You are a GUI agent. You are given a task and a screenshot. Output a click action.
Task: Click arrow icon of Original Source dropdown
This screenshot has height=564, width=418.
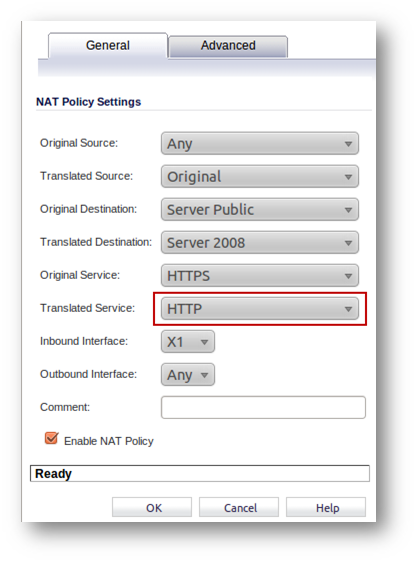(x=348, y=144)
